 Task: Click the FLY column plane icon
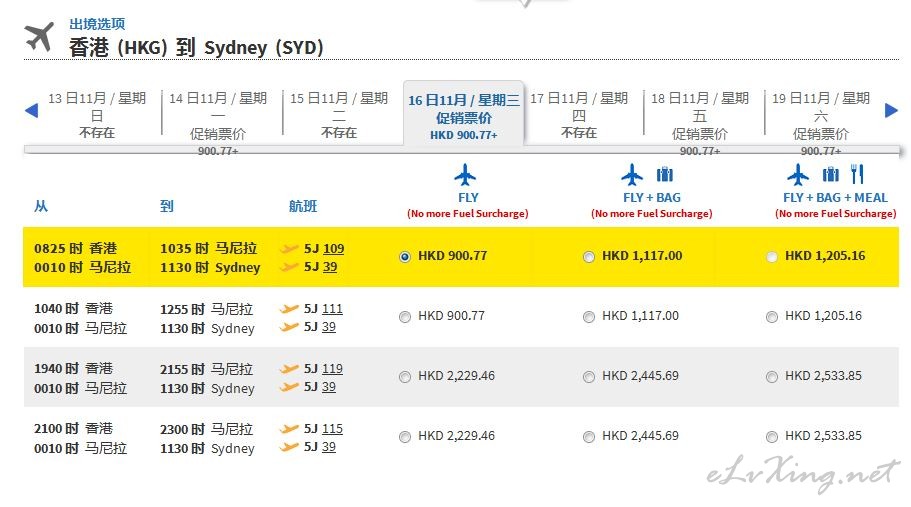tap(466, 175)
